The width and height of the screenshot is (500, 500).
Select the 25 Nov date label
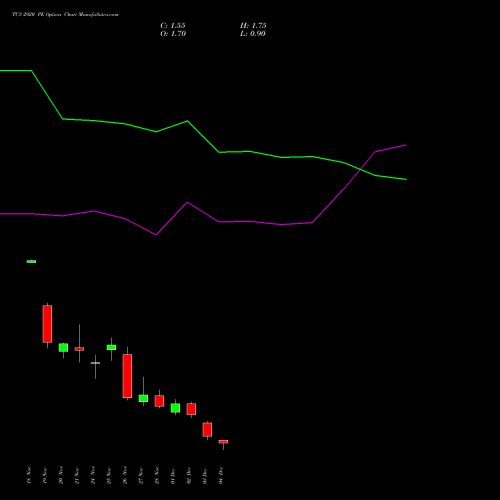109,475
